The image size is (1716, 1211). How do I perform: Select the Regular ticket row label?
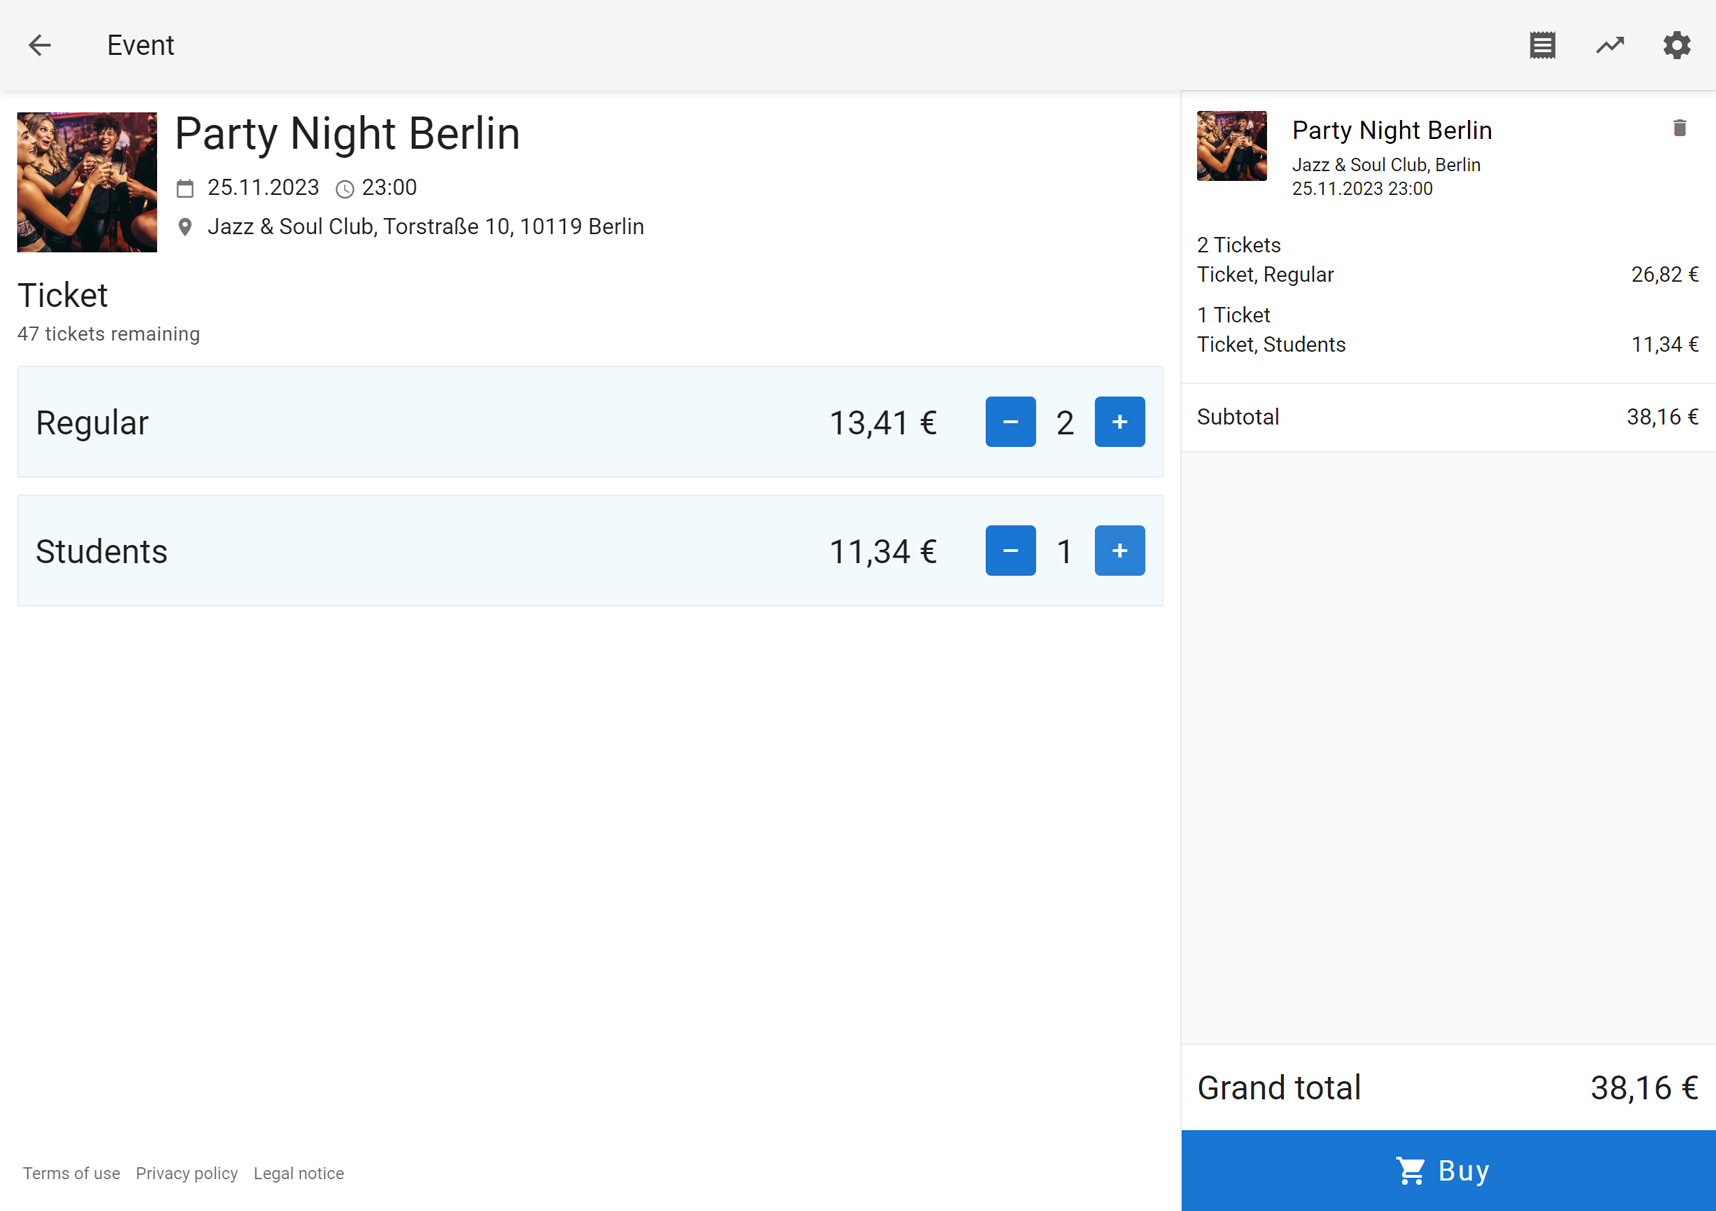[x=92, y=423]
